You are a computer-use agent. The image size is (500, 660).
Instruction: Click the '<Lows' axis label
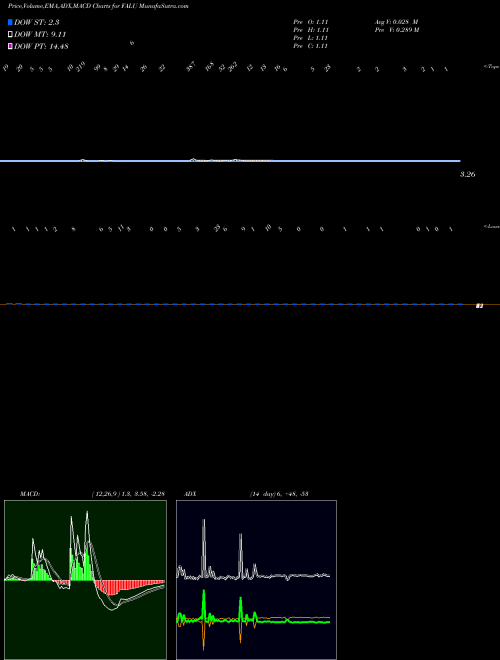pyautogui.click(x=492, y=227)
